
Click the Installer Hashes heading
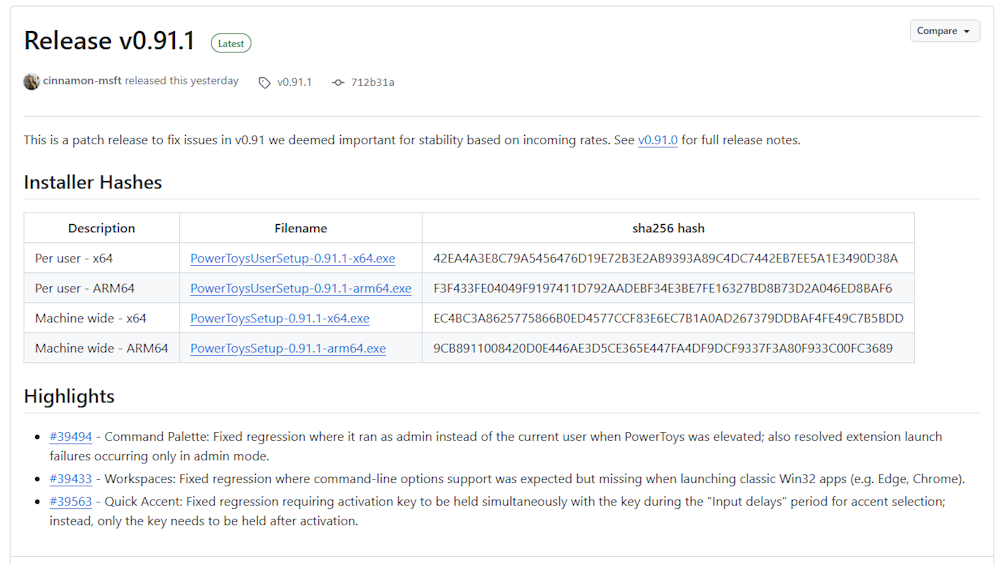(92, 182)
